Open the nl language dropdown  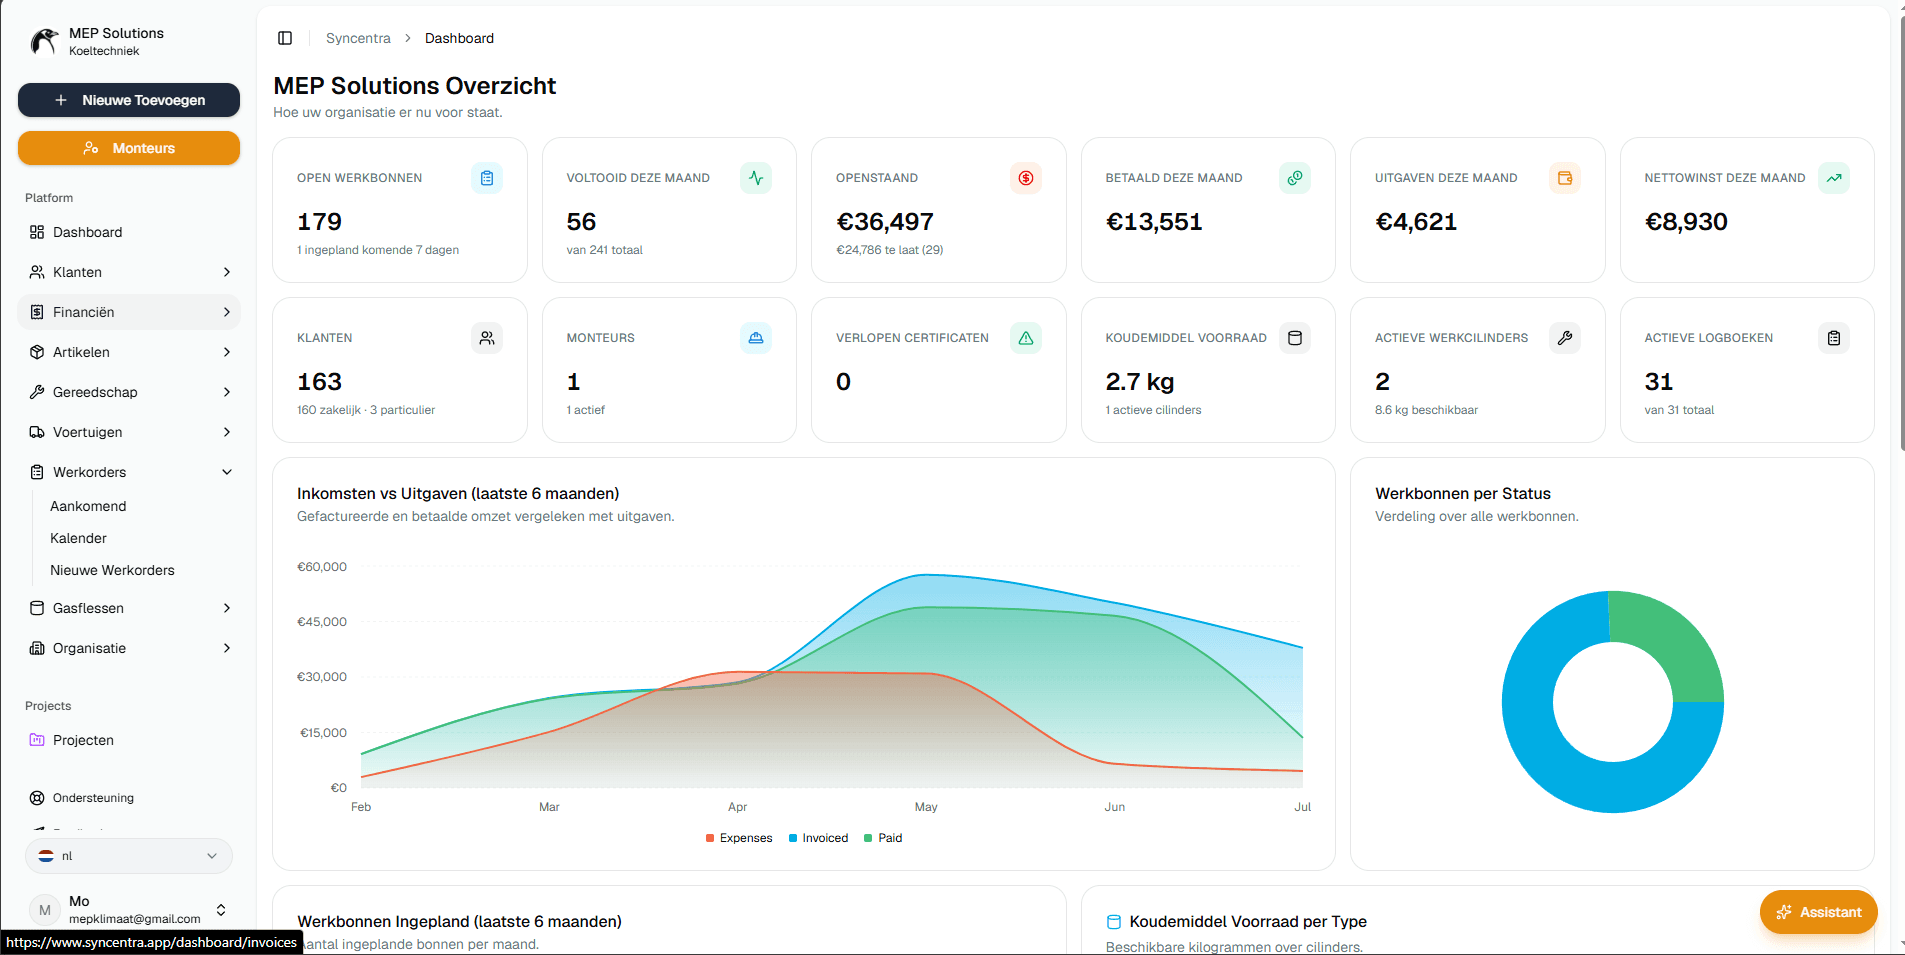tap(129, 856)
